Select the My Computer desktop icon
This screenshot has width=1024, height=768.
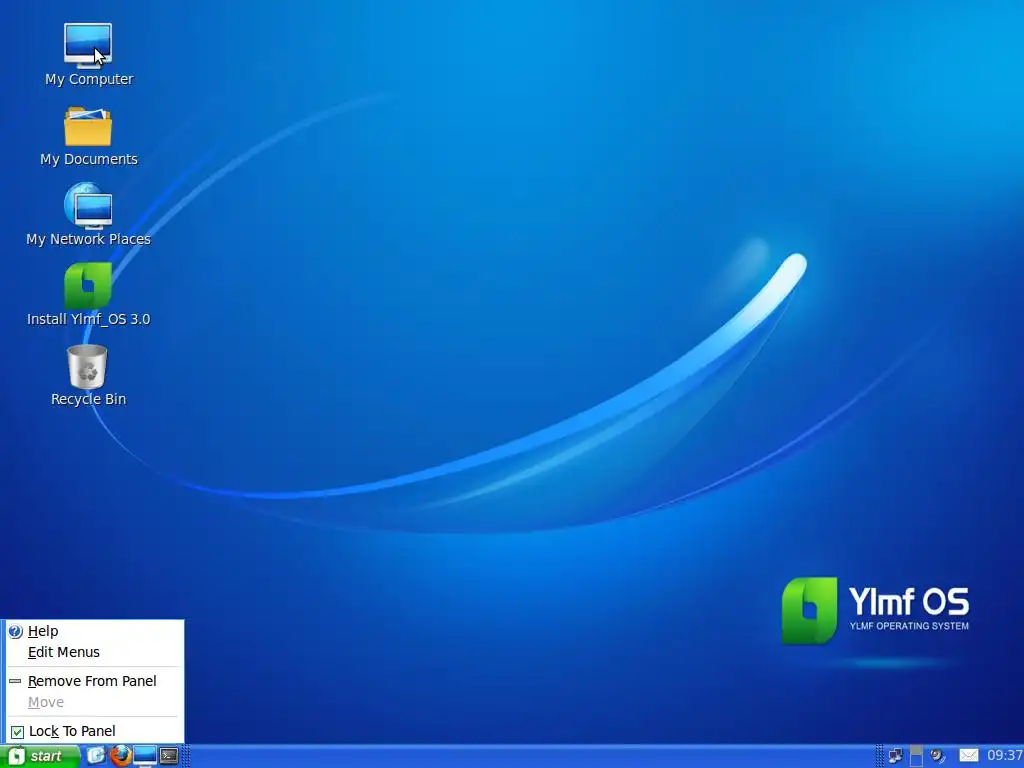(88, 46)
